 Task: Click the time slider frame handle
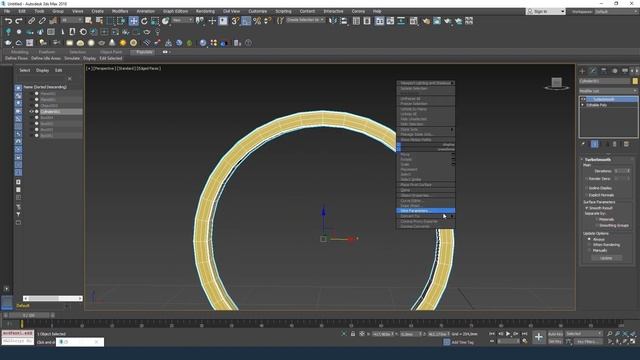(x=29, y=316)
